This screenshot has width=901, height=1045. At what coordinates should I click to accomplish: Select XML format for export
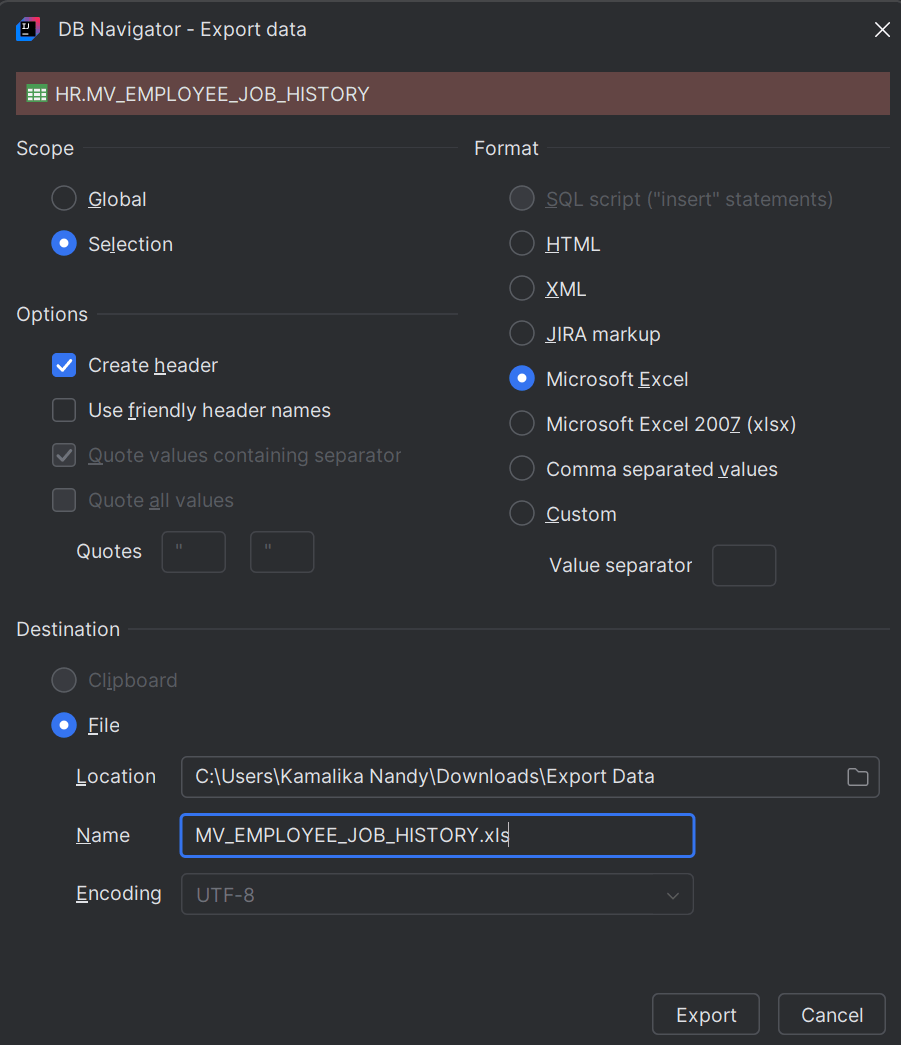[x=521, y=288]
